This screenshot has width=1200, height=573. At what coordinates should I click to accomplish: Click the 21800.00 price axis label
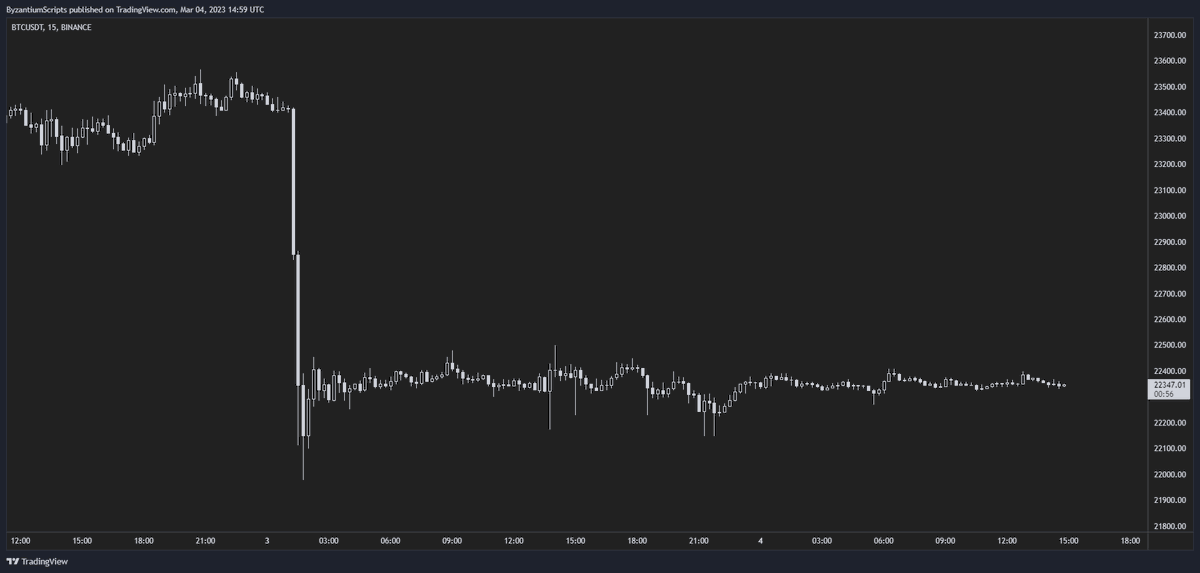coord(1170,526)
